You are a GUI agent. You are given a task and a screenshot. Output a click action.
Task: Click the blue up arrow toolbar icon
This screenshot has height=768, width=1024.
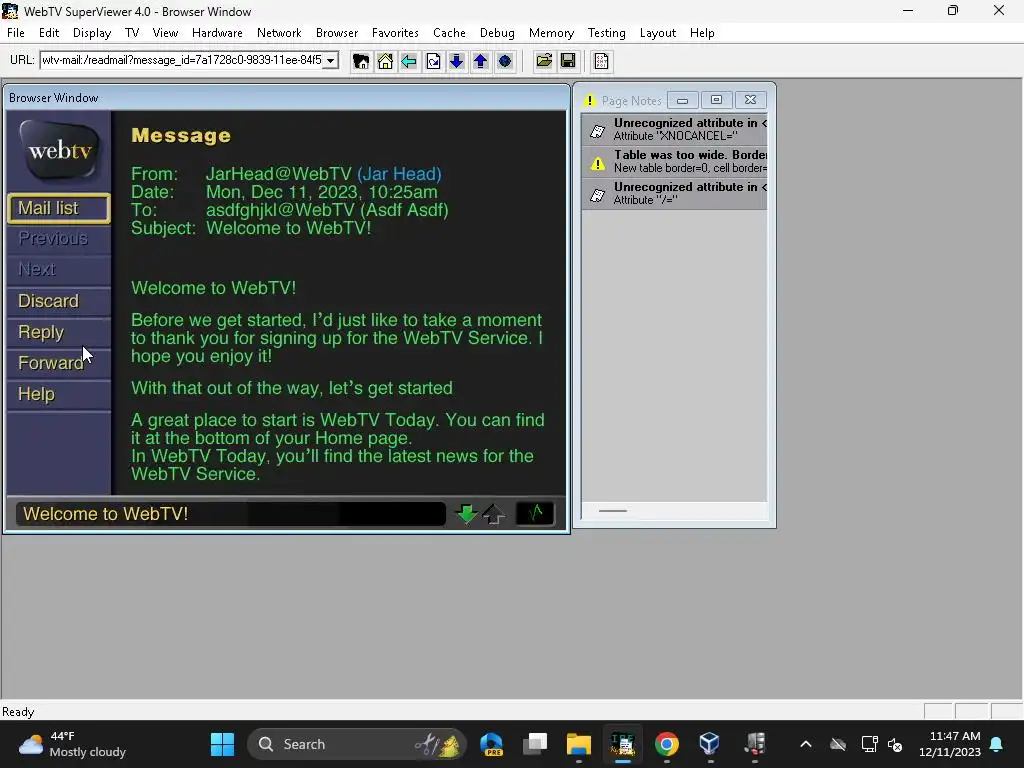pyautogui.click(x=481, y=61)
